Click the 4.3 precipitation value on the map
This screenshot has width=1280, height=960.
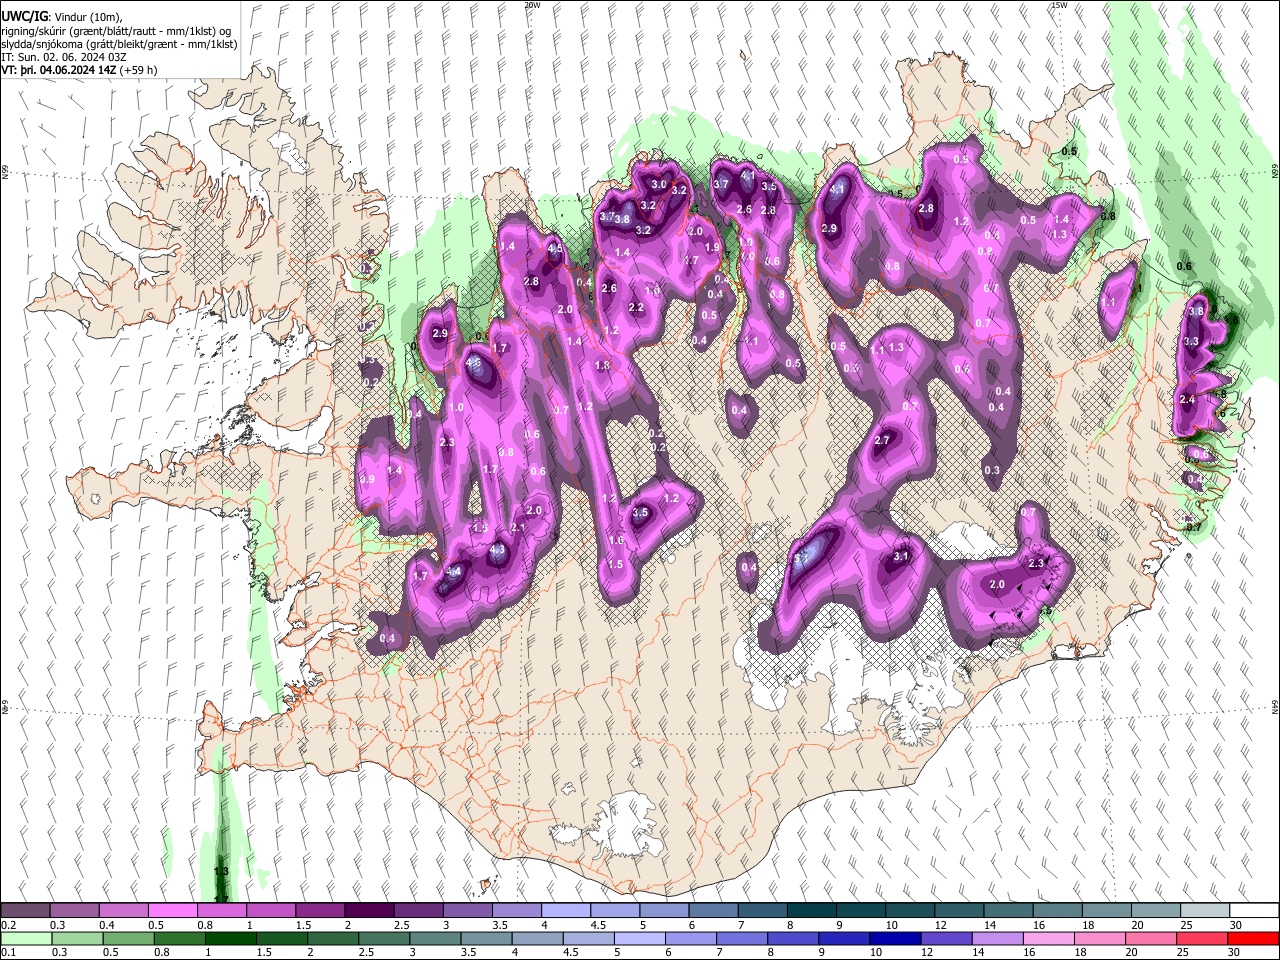[x=497, y=550]
